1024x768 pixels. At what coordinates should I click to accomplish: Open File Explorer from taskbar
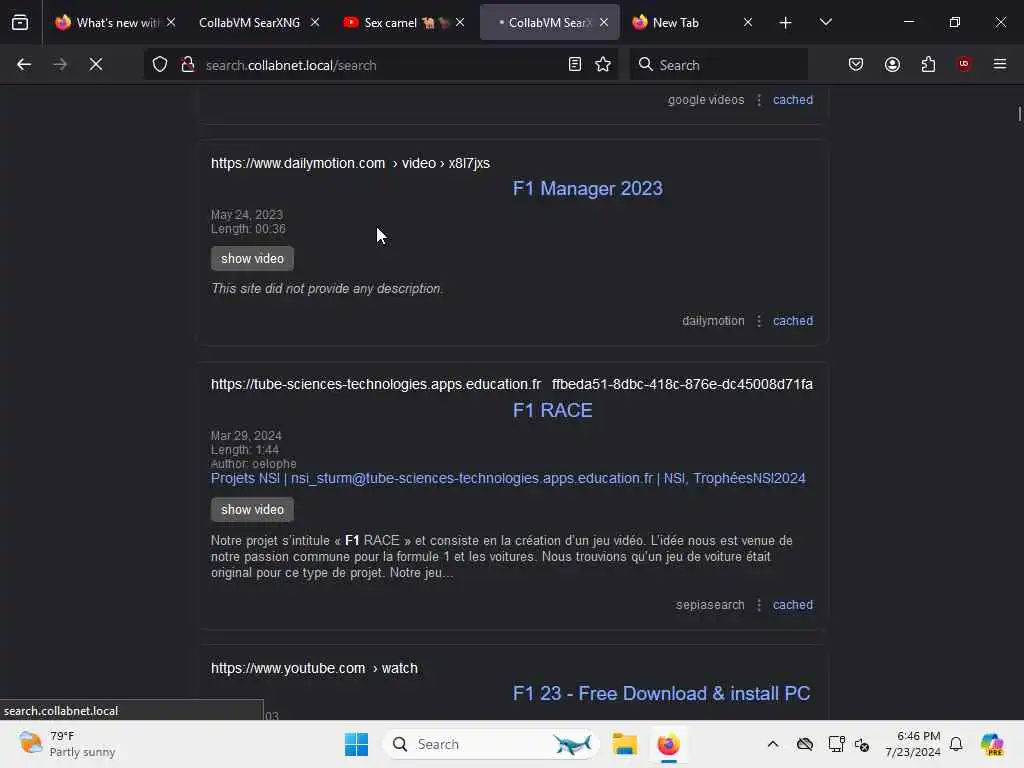(624, 744)
